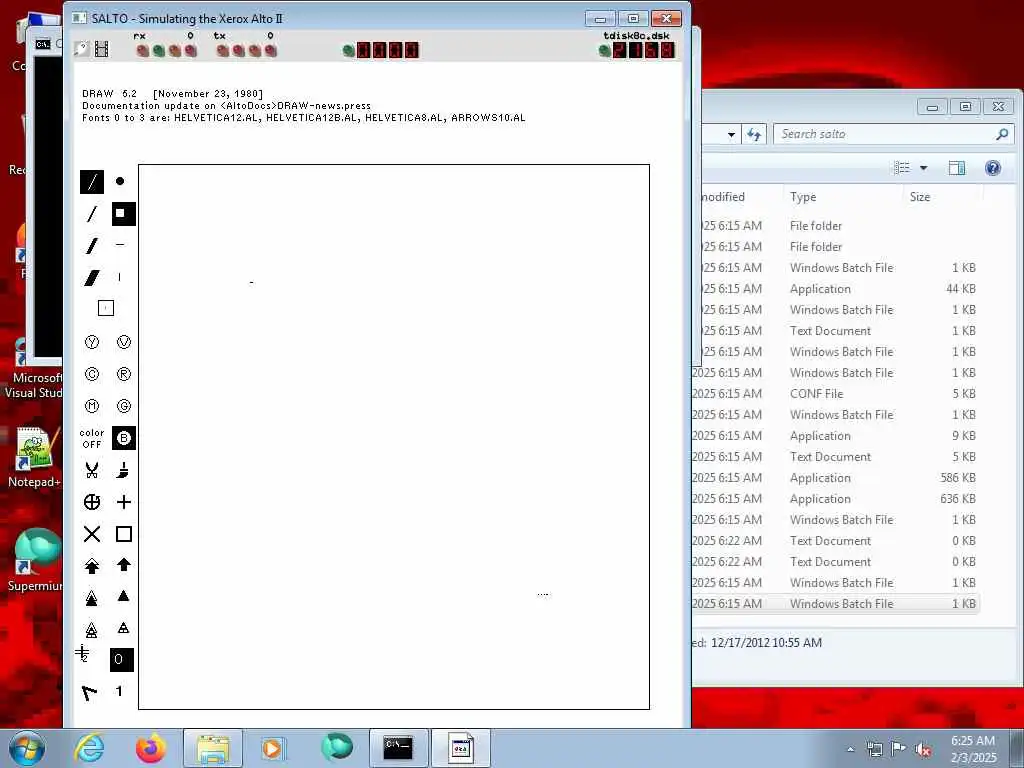This screenshot has height=768, width=1024.
Task: Select font 1
Action: pos(119,691)
